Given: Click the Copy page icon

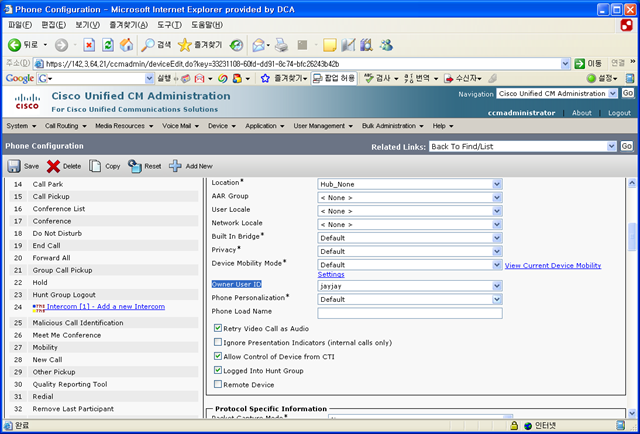Looking at the screenshot, I should (x=95, y=166).
